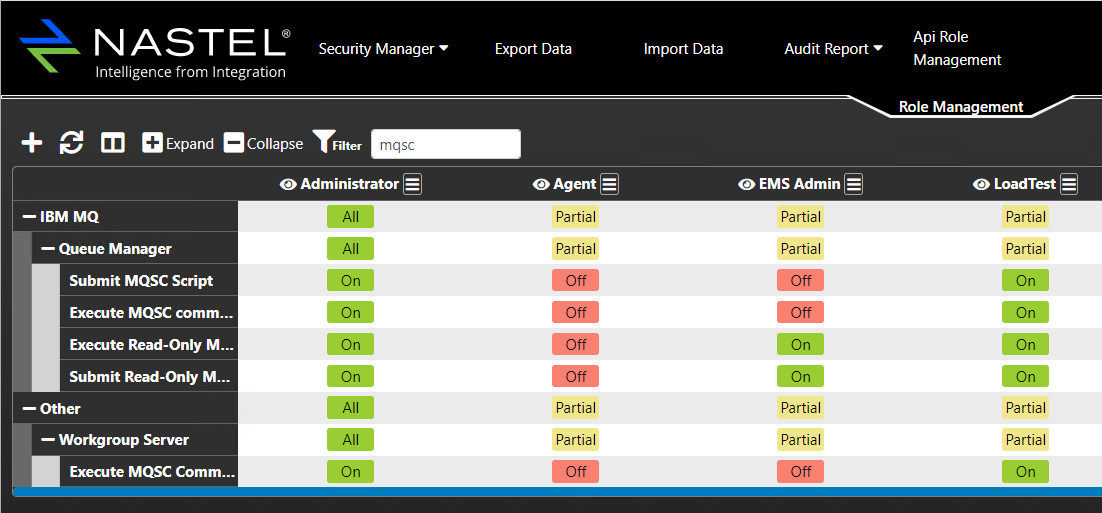Toggle Workgroup Server Execute MQSC On for LoadTest
This screenshot has width=1102, height=513.
1025,472
